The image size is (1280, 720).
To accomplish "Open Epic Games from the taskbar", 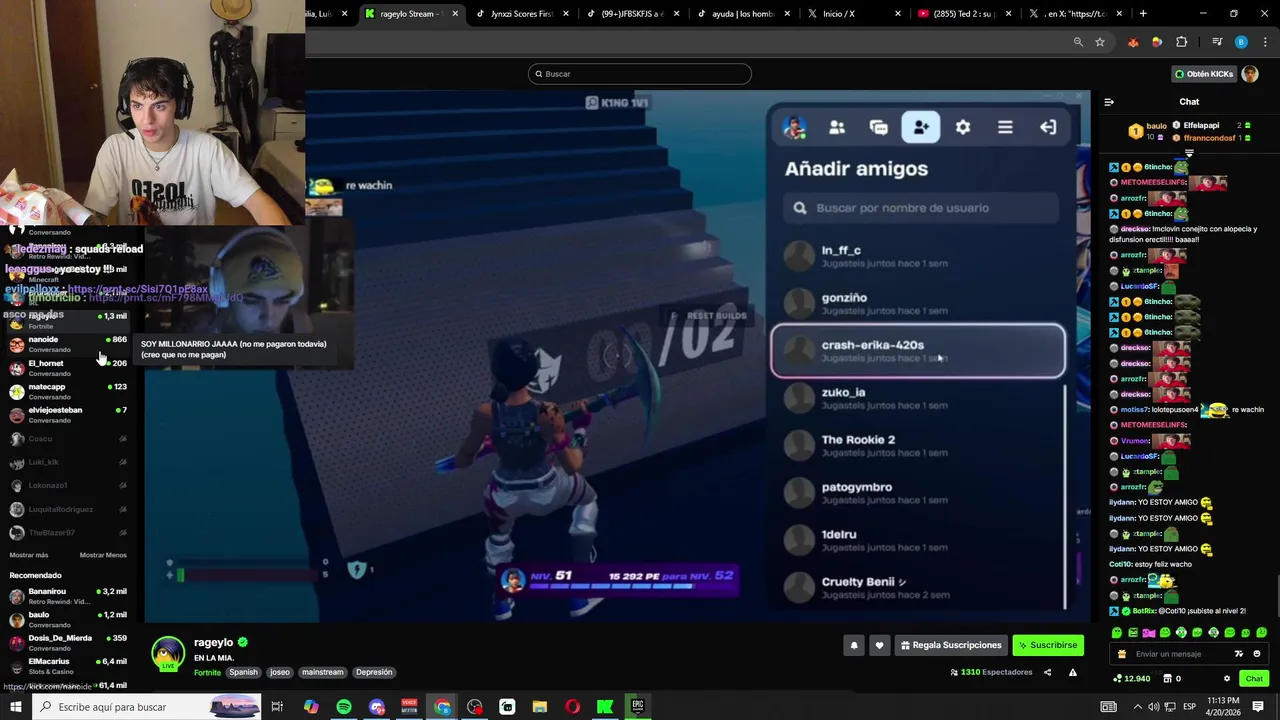I will tap(638, 707).
